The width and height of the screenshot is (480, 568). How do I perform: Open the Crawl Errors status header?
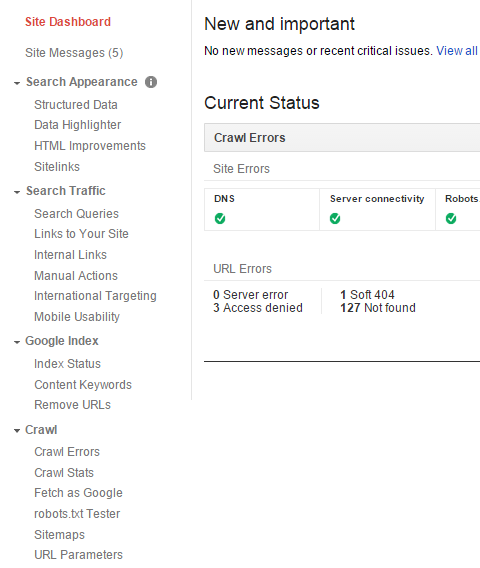pyautogui.click(x=342, y=138)
